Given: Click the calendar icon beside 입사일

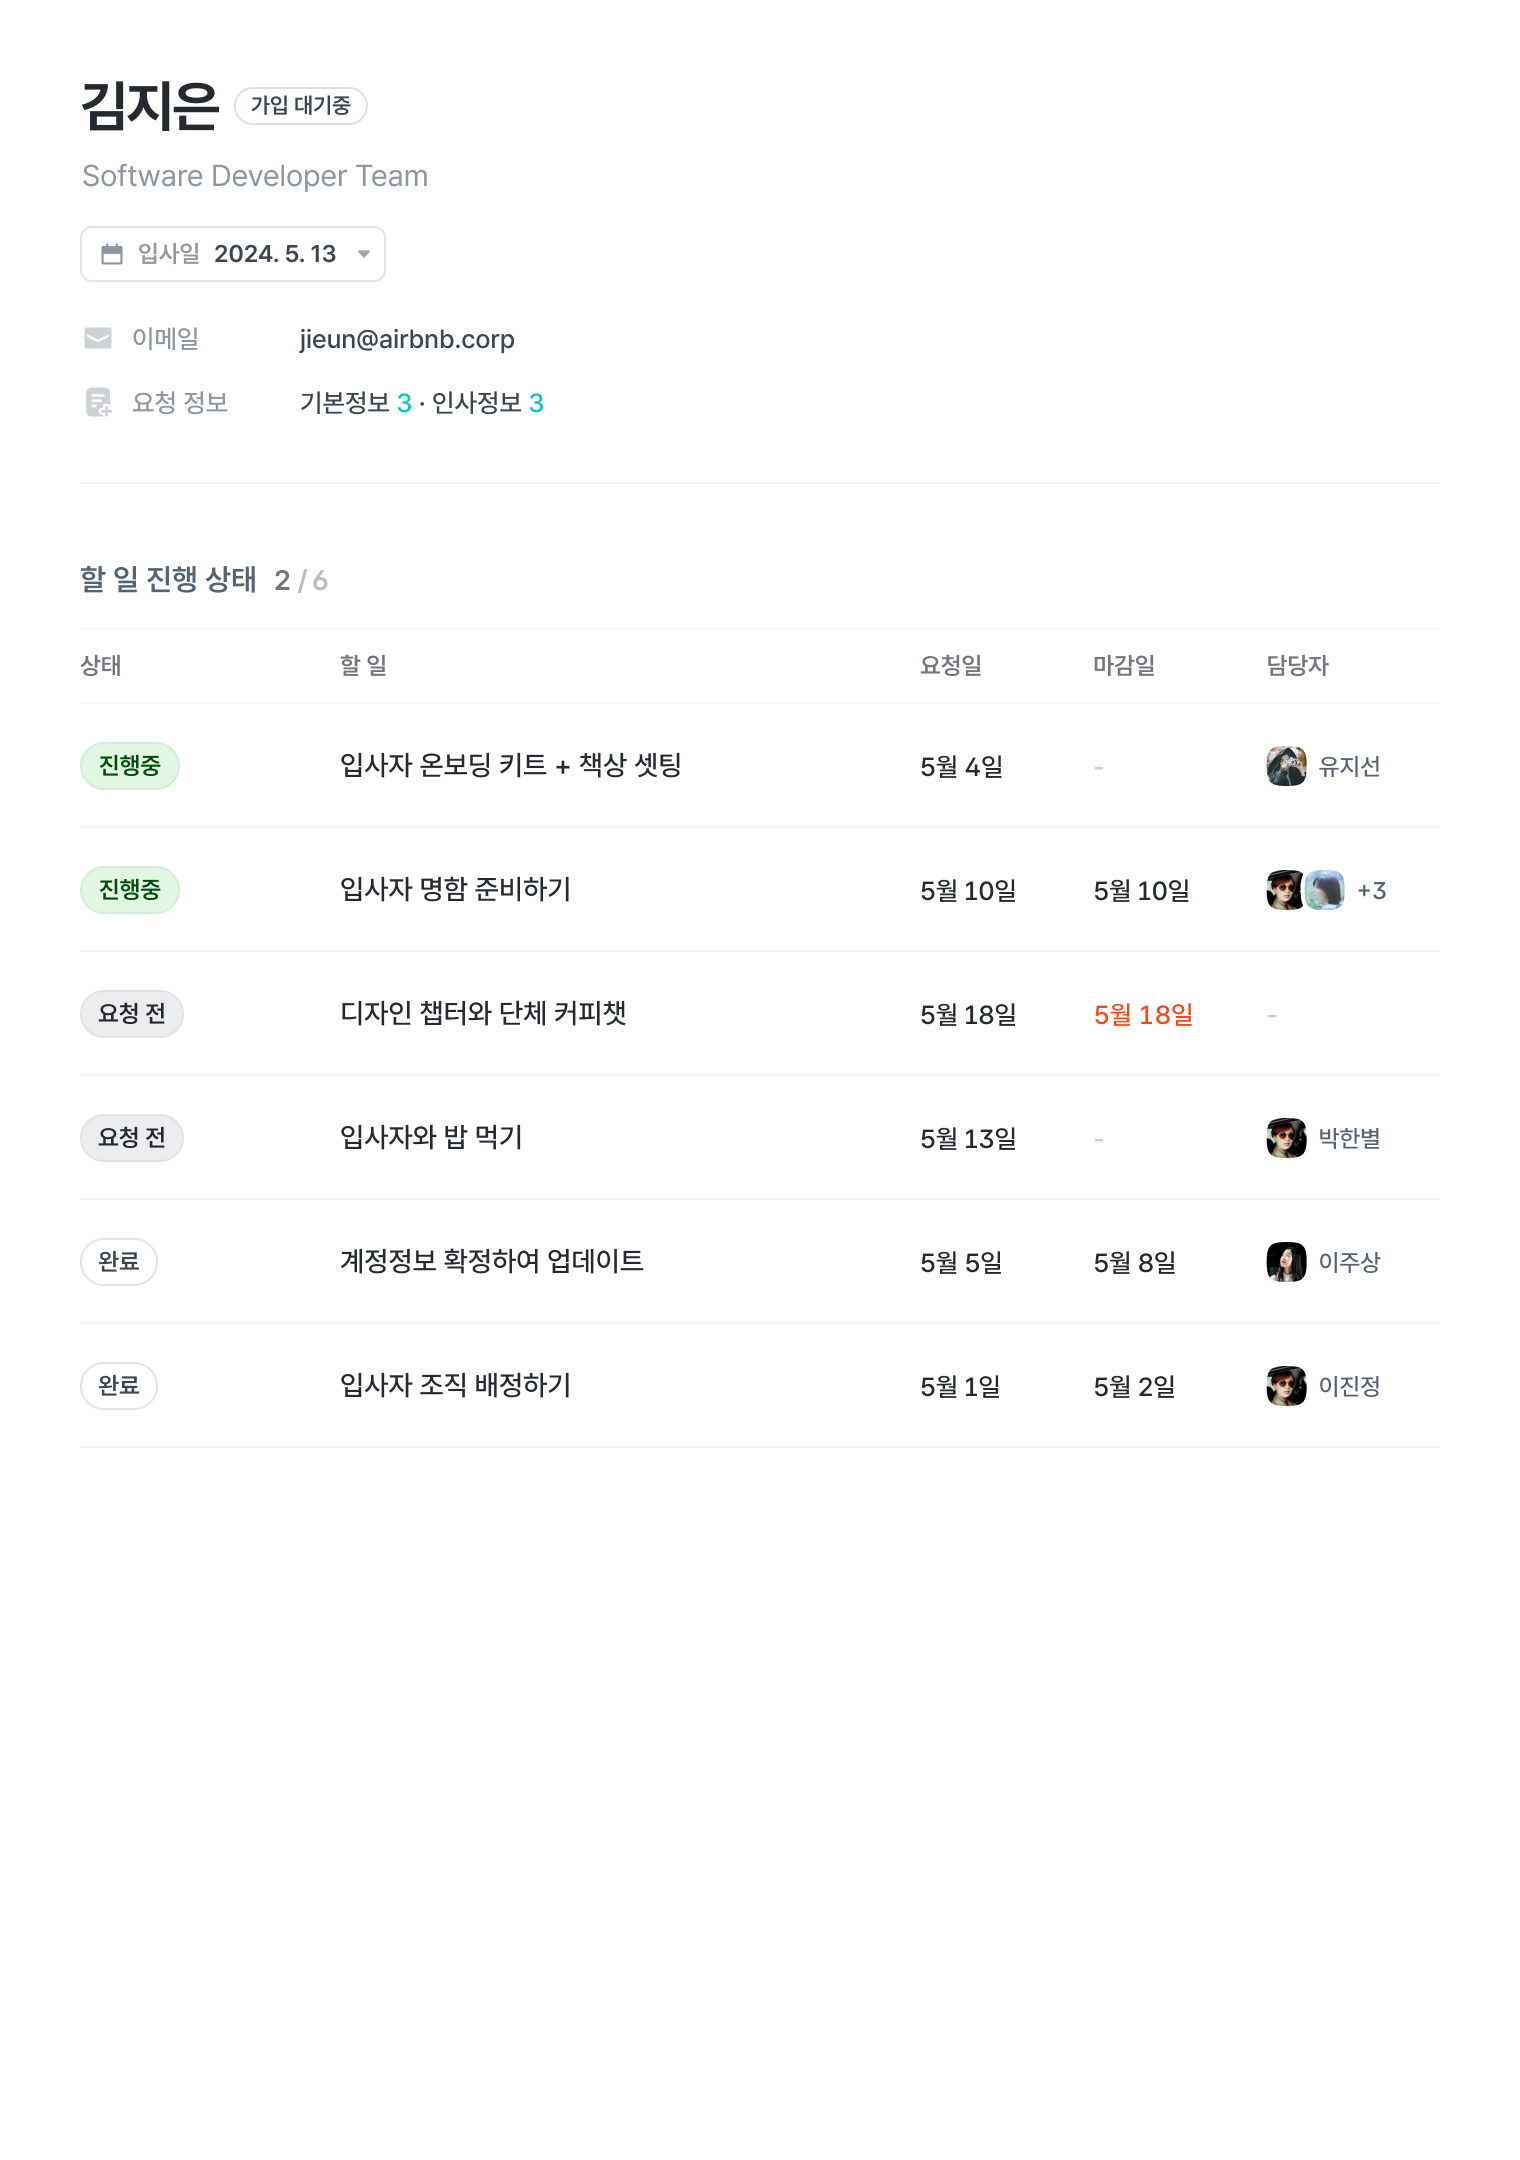Looking at the screenshot, I should pos(112,254).
